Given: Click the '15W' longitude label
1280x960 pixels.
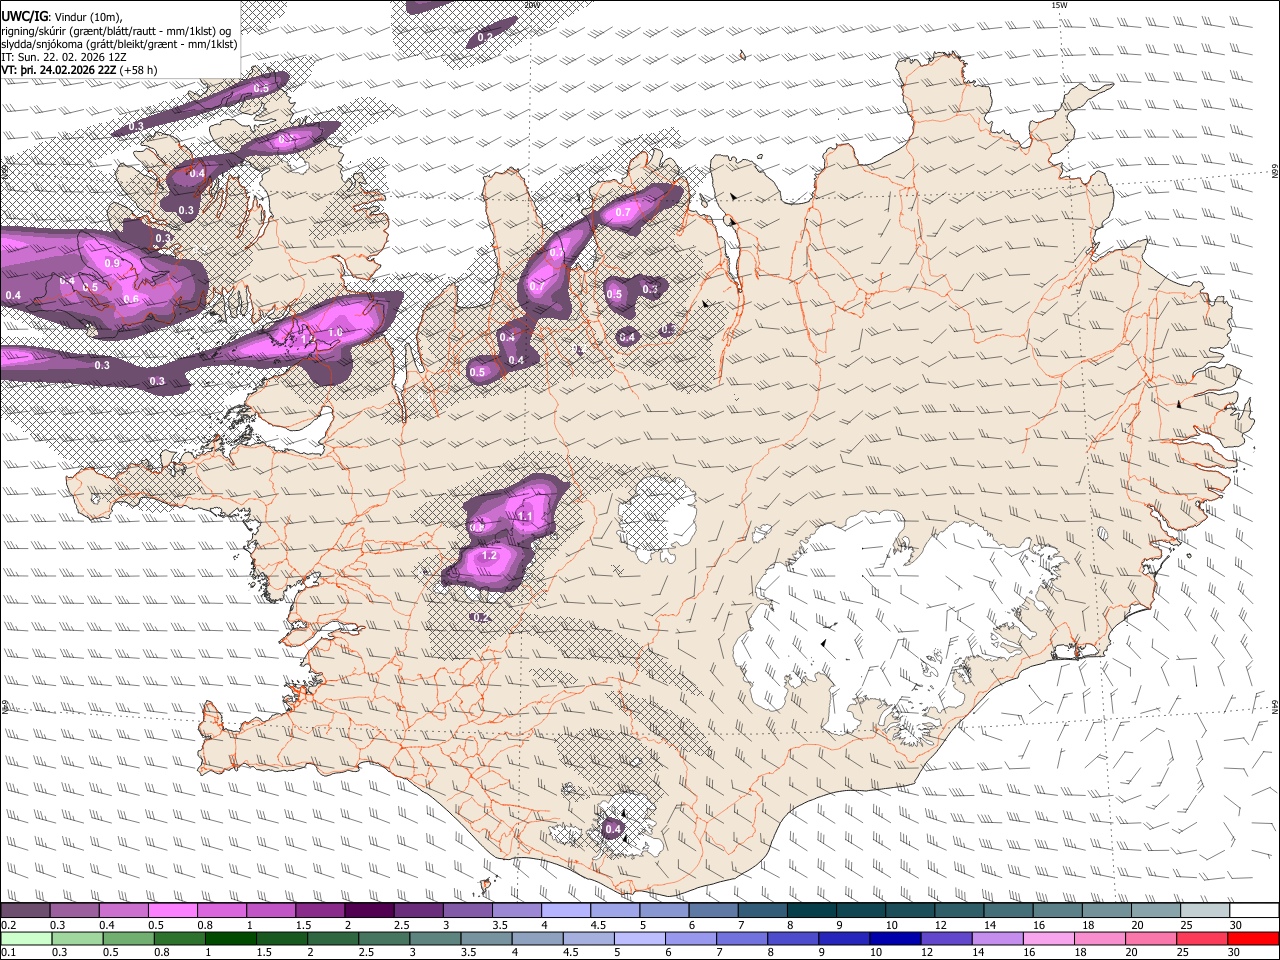Looking at the screenshot, I should [x=1059, y=5].
